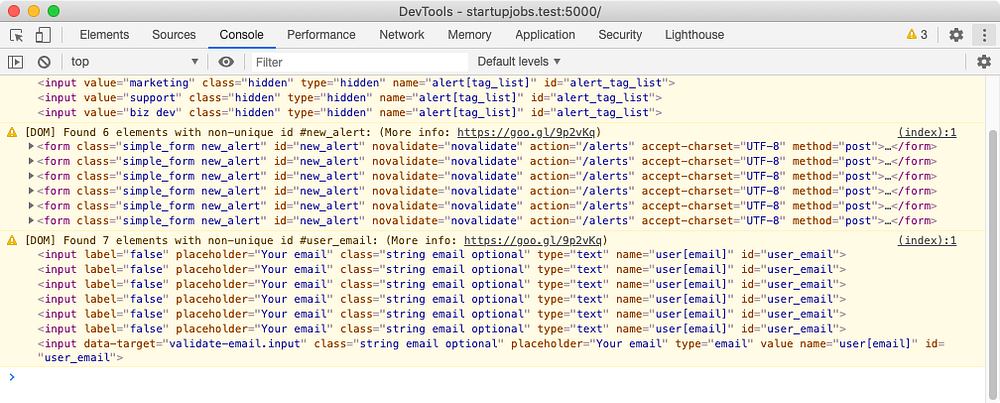The image size is (1000, 403).
Task: Click the warning icon for #user_email message
Action: click(11, 240)
